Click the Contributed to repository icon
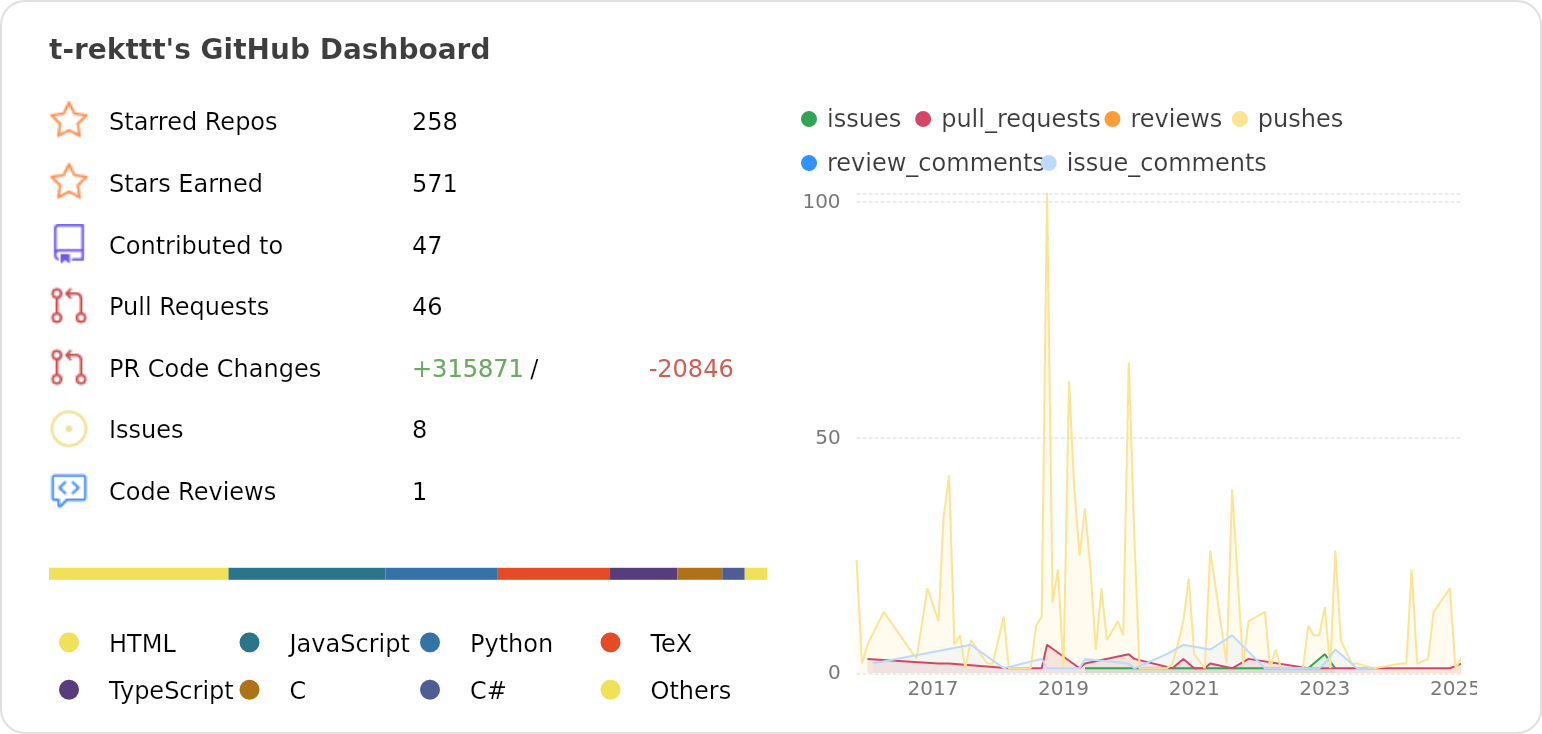Screen dimensions: 1542x734 coord(69,244)
